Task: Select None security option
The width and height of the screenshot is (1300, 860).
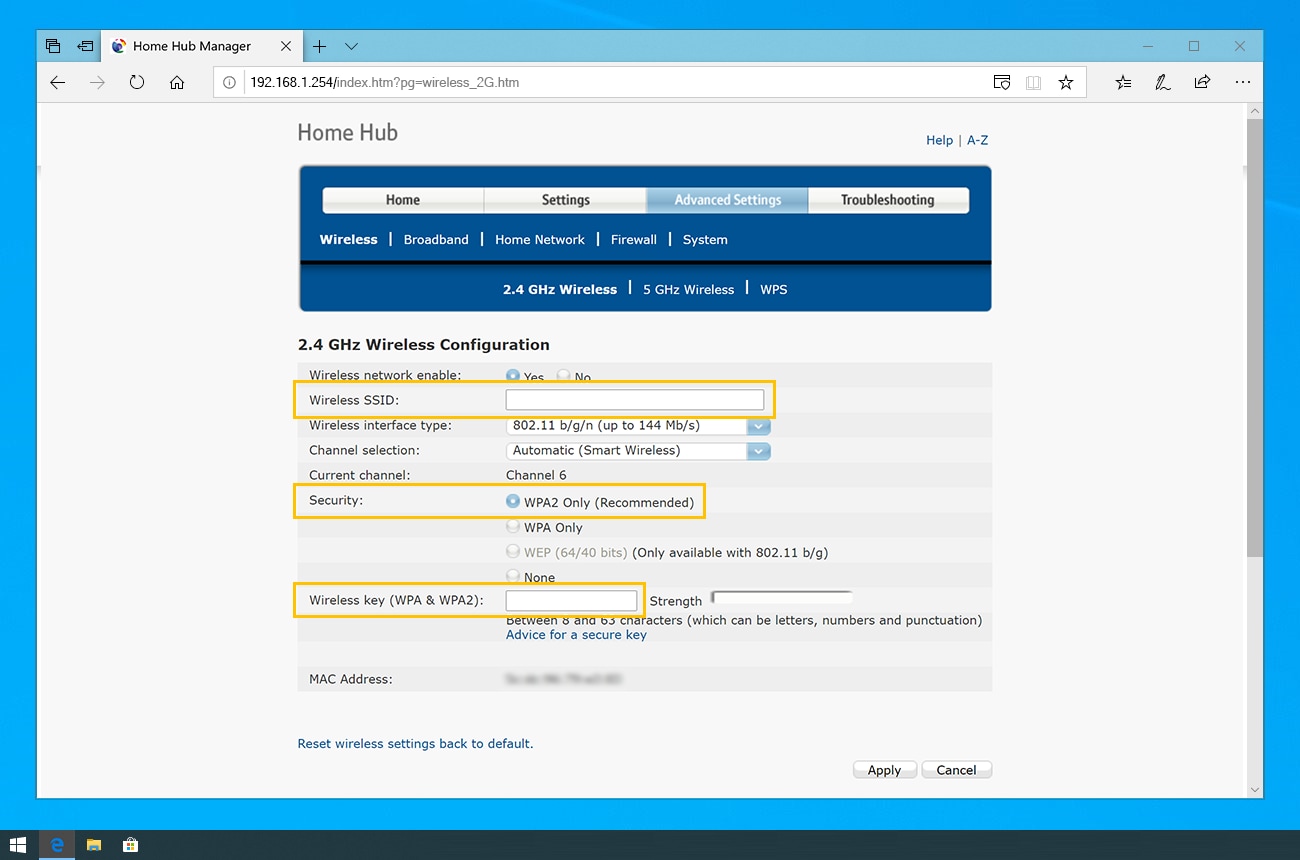Action: click(x=513, y=576)
